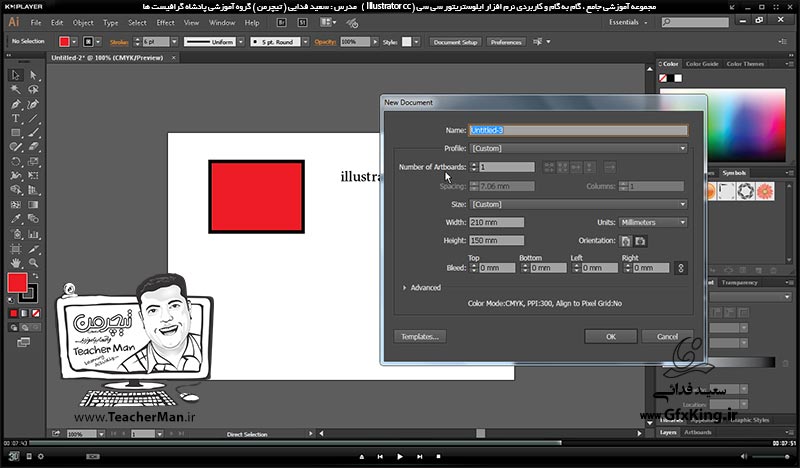Open the Essentials workspace dropdown
This screenshot has width=800, height=468.
628,22
